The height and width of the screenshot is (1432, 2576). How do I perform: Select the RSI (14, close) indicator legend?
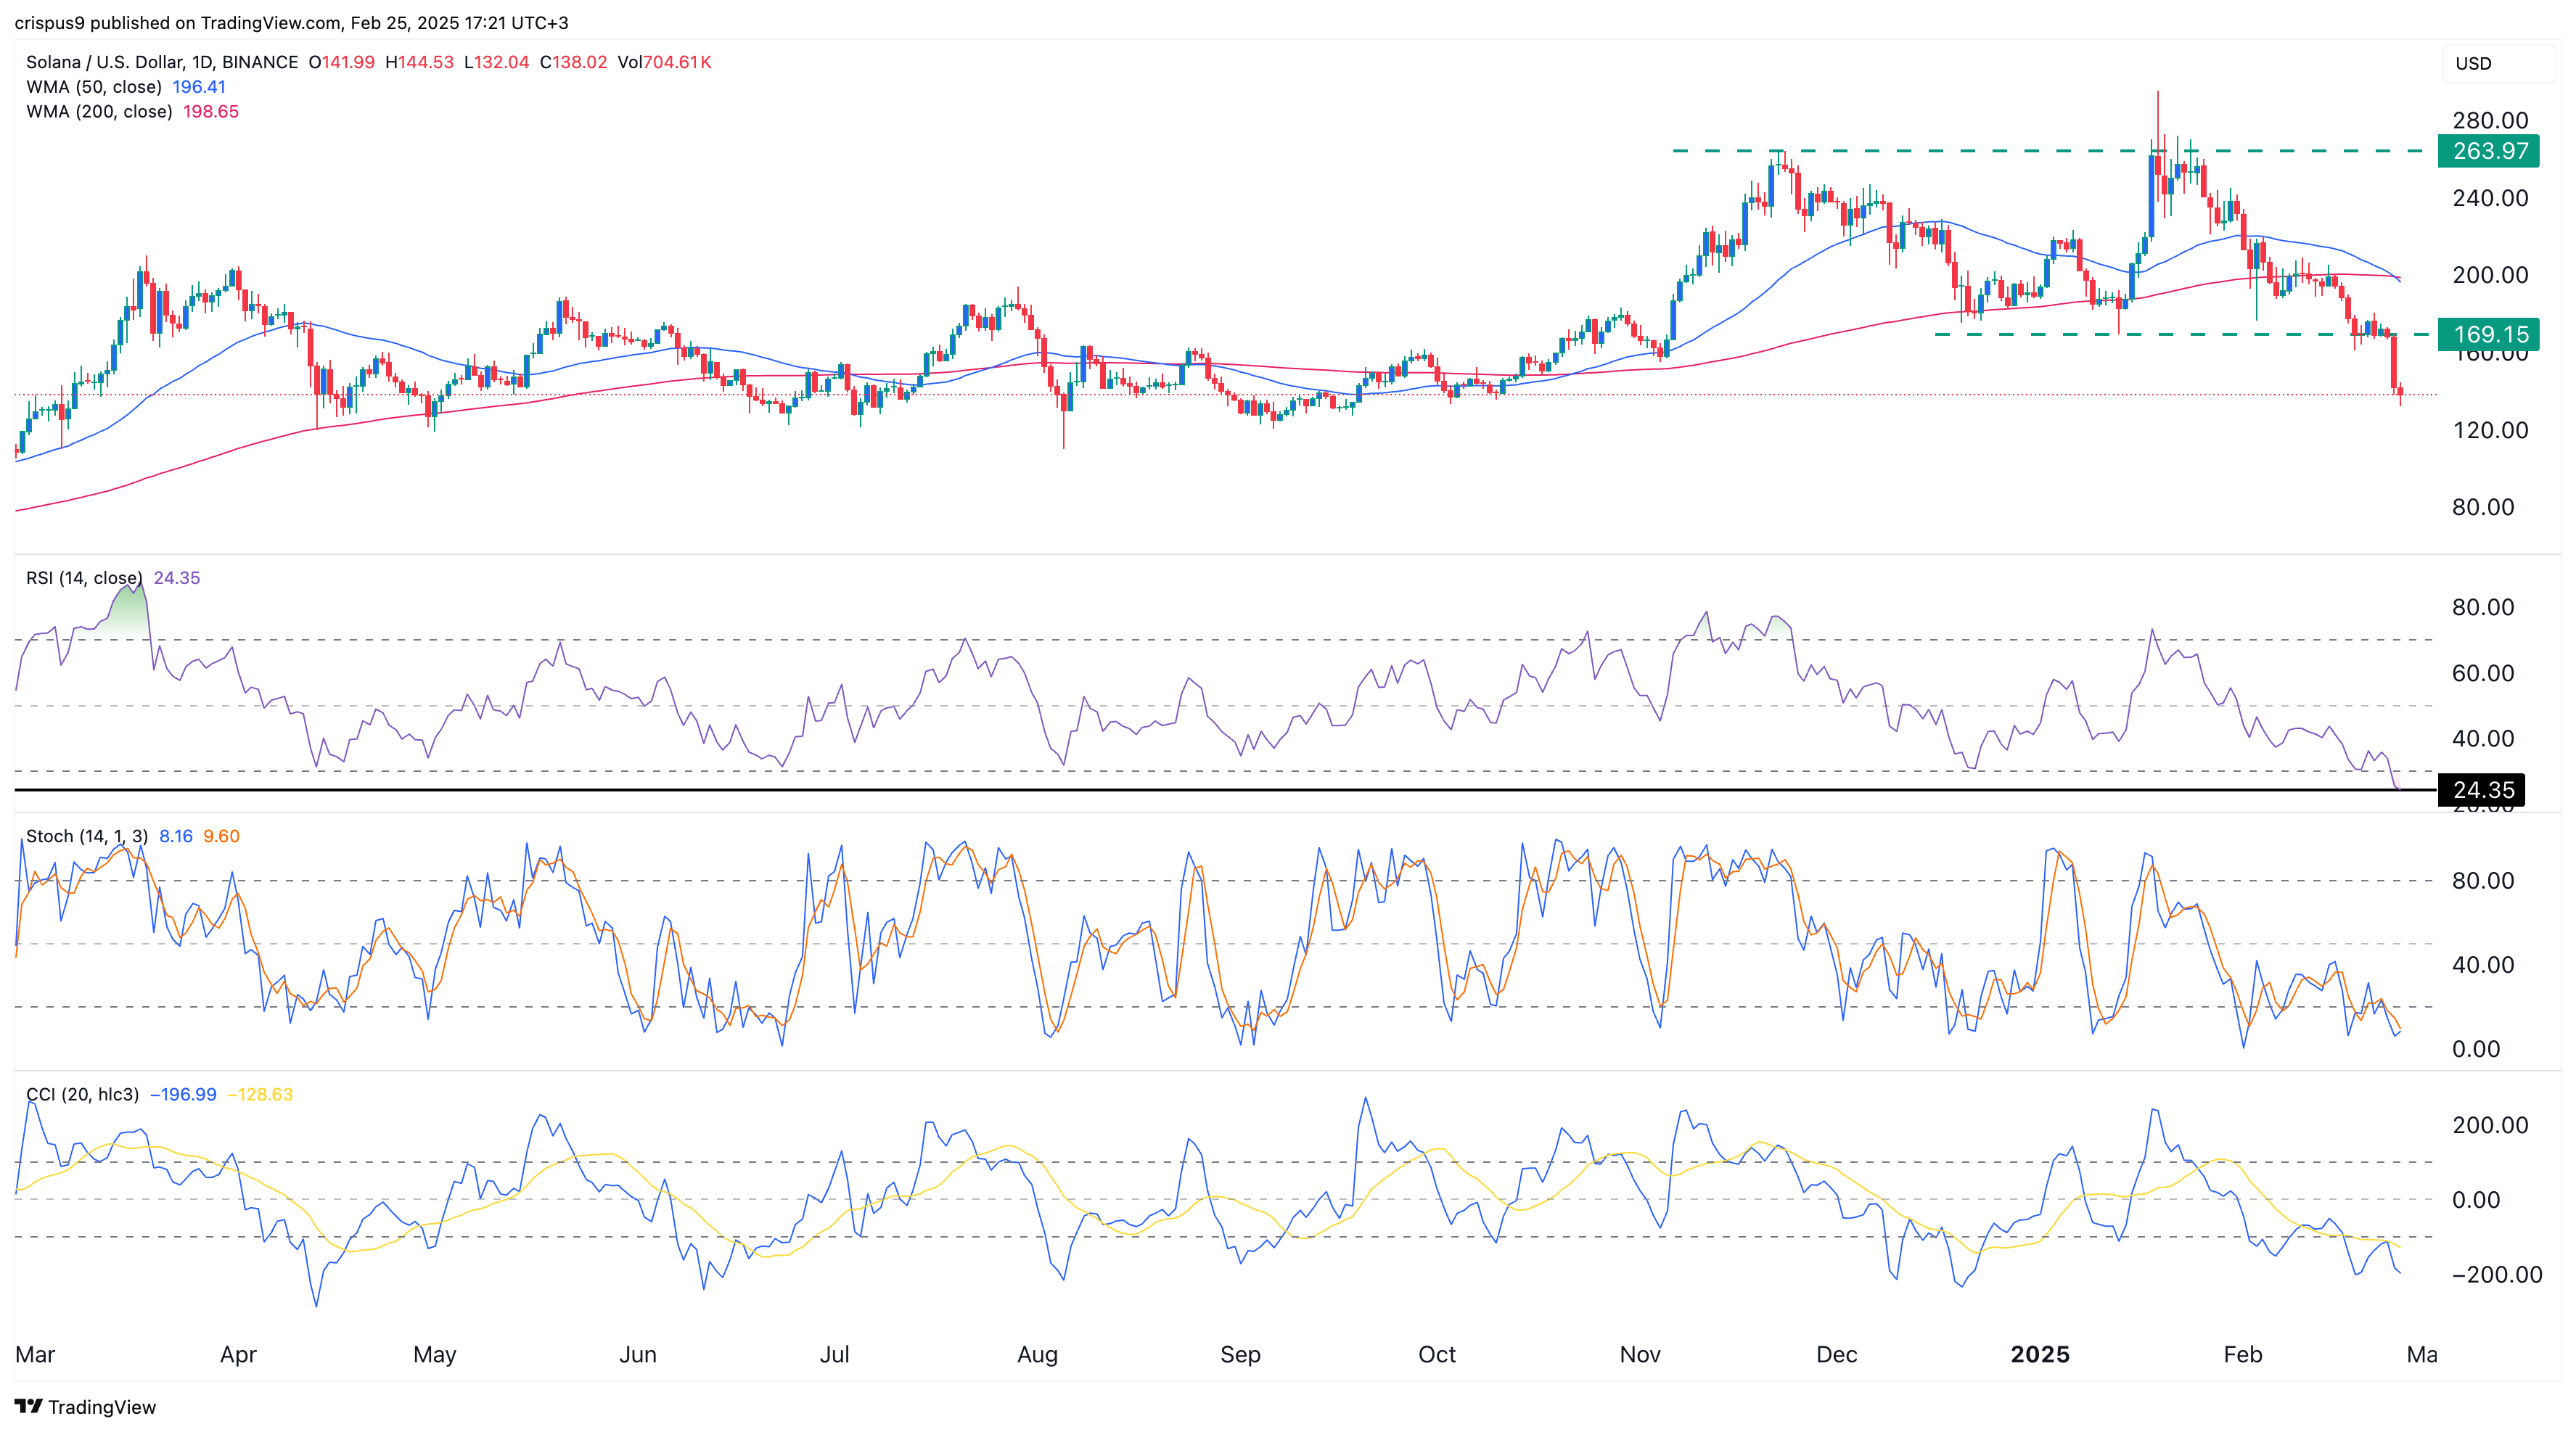tap(84, 578)
